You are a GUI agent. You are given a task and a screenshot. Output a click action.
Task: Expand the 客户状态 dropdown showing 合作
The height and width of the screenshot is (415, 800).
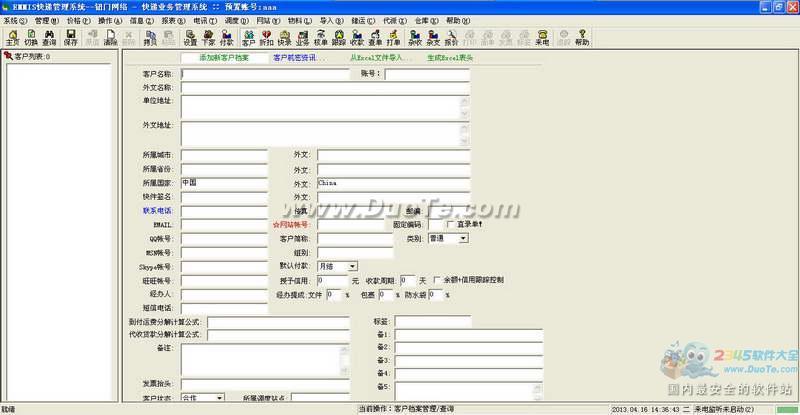point(218,398)
